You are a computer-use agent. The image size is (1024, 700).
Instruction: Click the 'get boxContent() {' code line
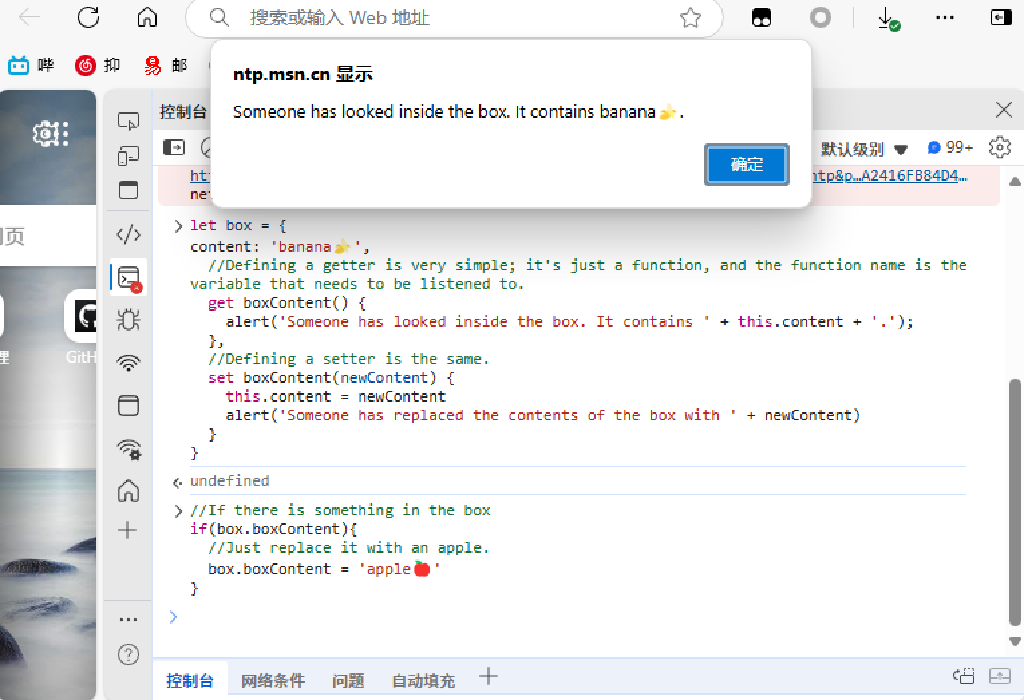tap(287, 303)
